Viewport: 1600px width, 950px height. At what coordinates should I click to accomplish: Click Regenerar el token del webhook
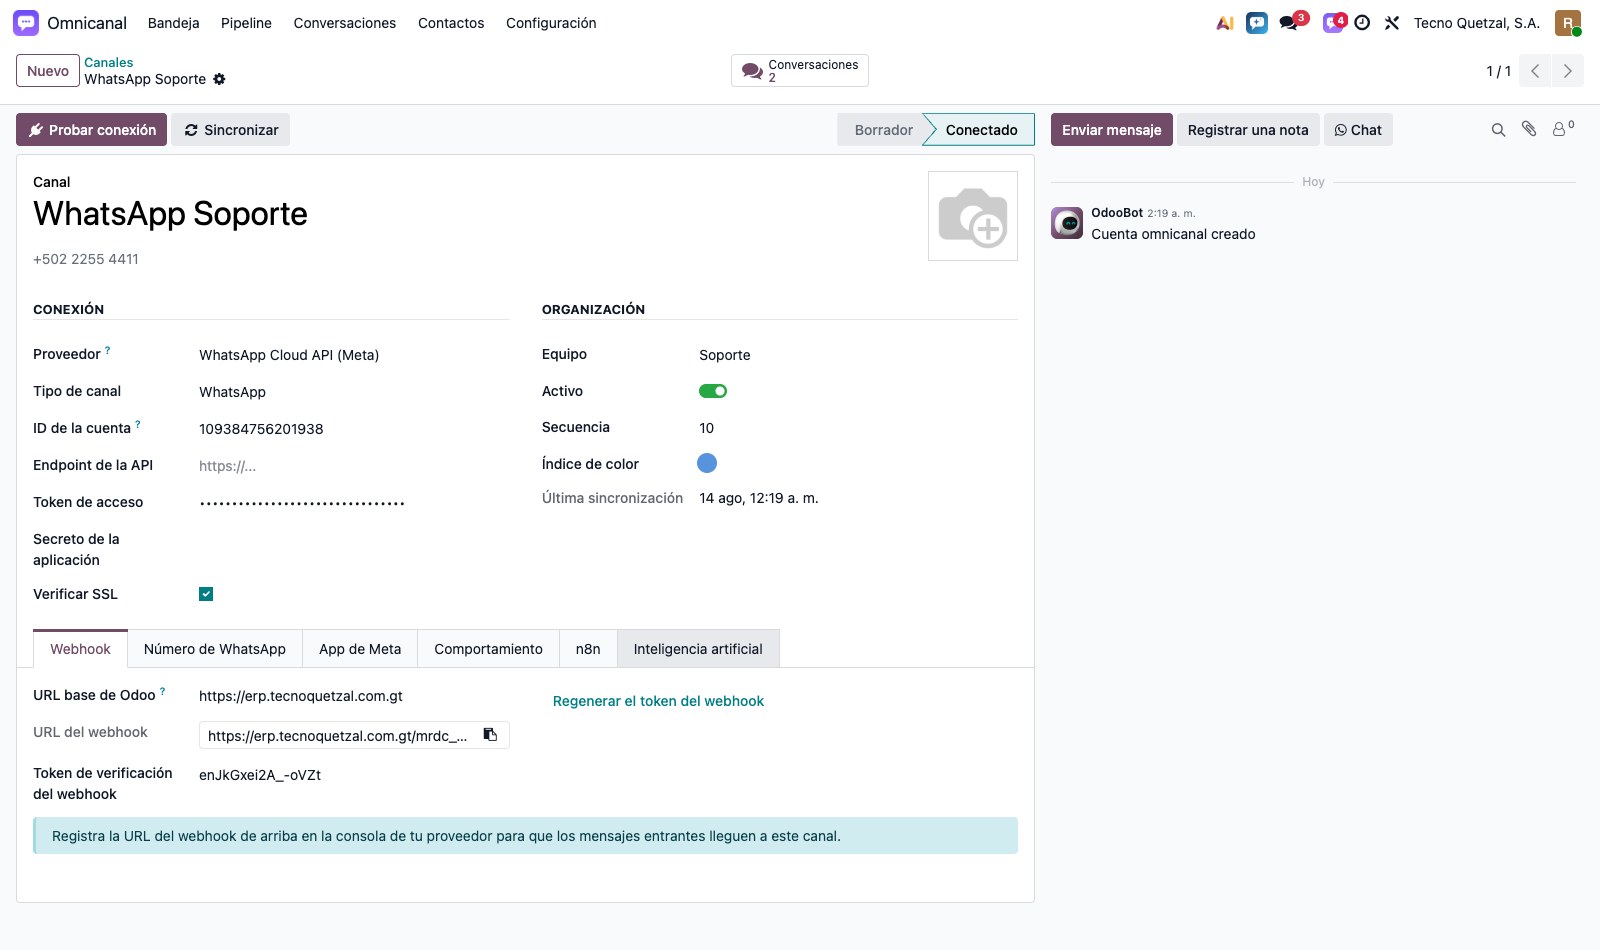[x=658, y=701]
